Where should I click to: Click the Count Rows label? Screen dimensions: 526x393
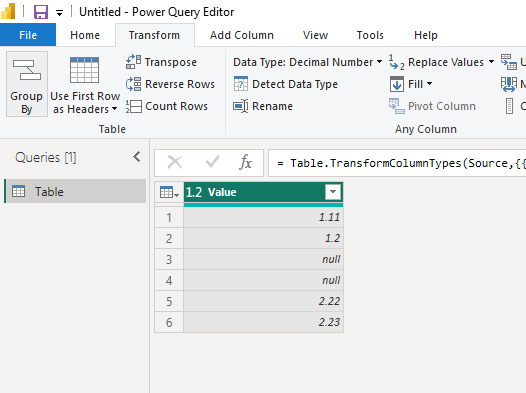click(x=176, y=106)
